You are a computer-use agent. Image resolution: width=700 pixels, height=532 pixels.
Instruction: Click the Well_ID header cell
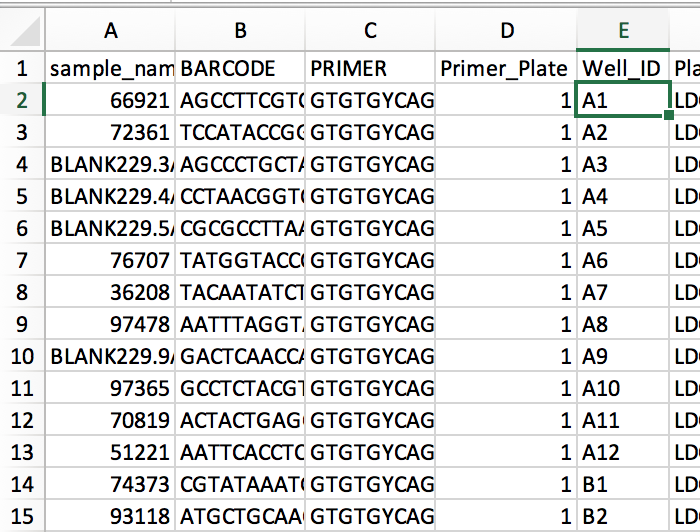coord(623,68)
